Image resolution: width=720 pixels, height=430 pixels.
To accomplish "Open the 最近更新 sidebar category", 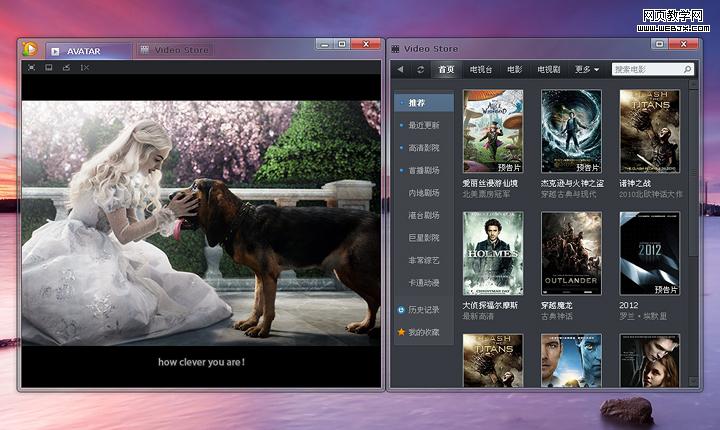I will point(423,125).
